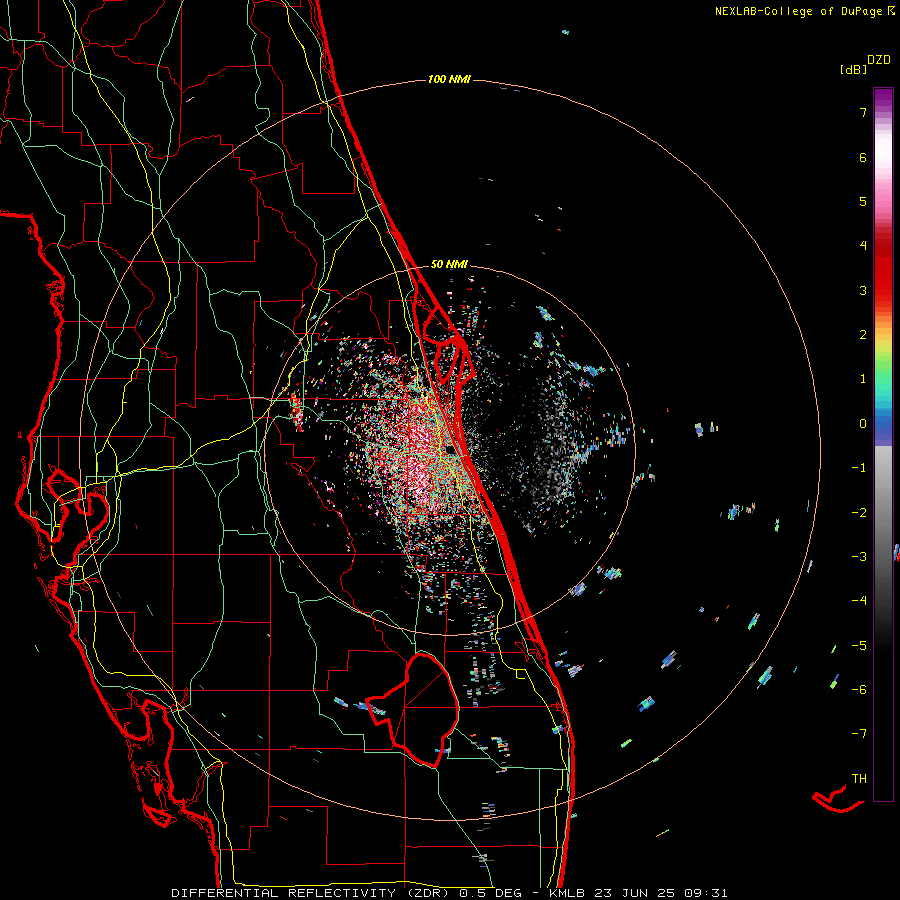The height and width of the screenshot is (900, 900).
Task: Click the ZDR color scale bar
Action: (883, 444)
